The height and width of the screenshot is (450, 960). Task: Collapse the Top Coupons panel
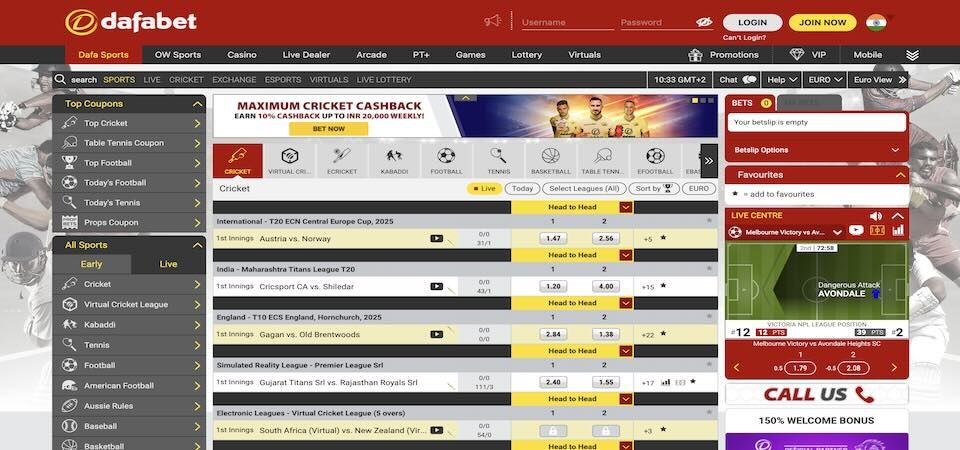click(197, 104)
